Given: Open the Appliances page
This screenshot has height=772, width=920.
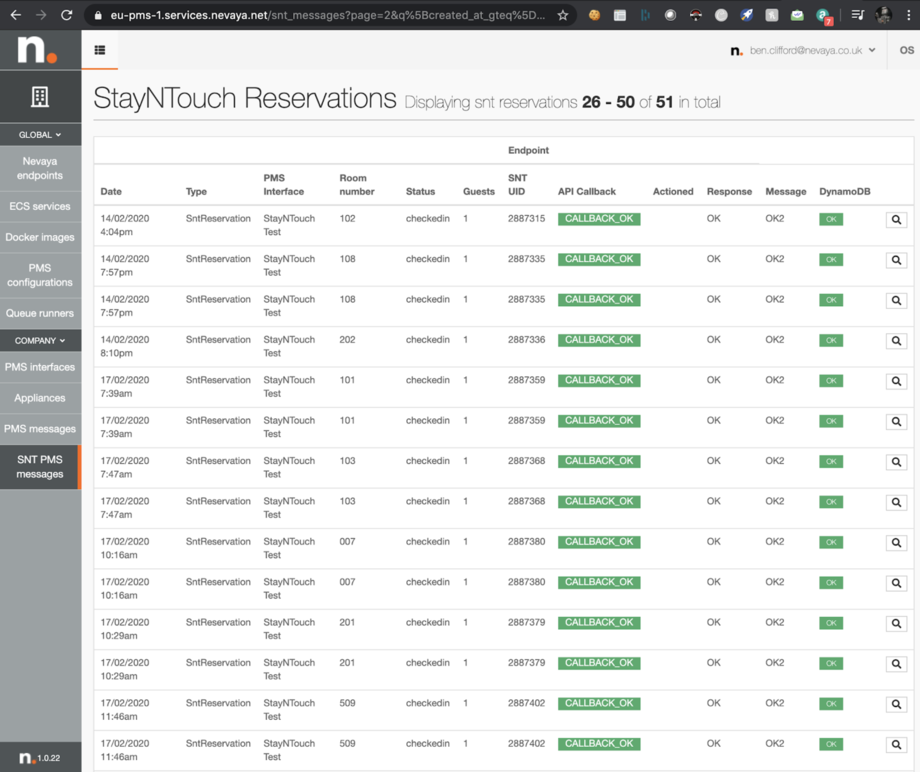Looking at the screenshot, I should tap(40, 398).
